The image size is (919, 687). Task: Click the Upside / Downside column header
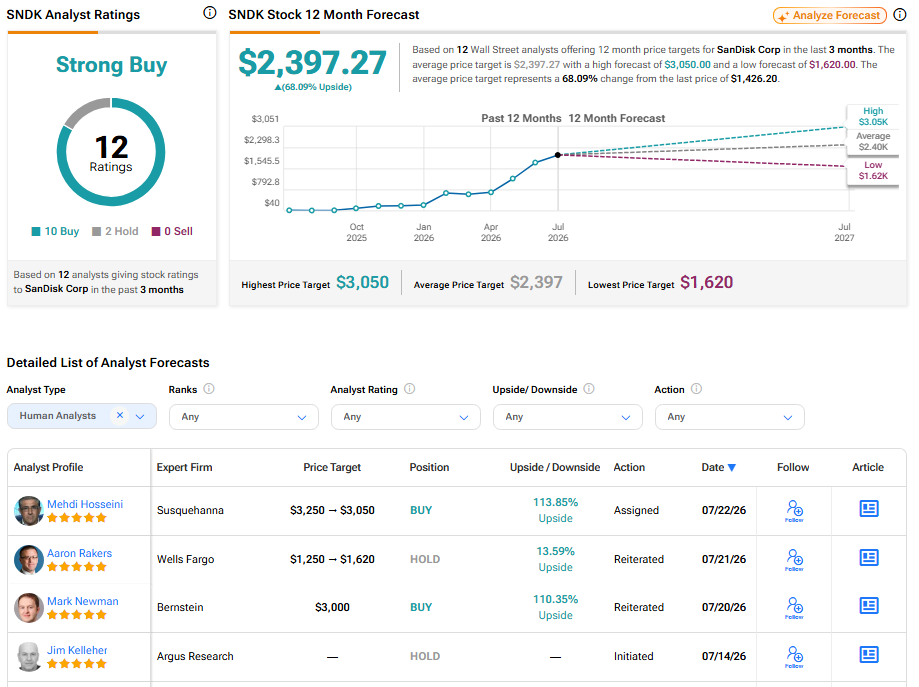555,467
